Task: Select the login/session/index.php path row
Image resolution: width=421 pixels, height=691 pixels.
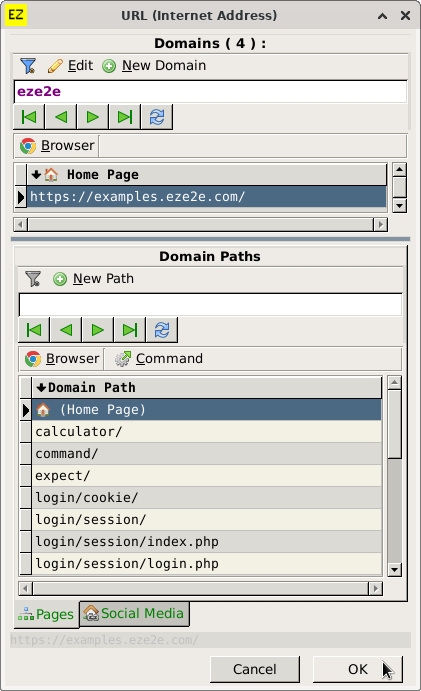Action: click(207, 542)
